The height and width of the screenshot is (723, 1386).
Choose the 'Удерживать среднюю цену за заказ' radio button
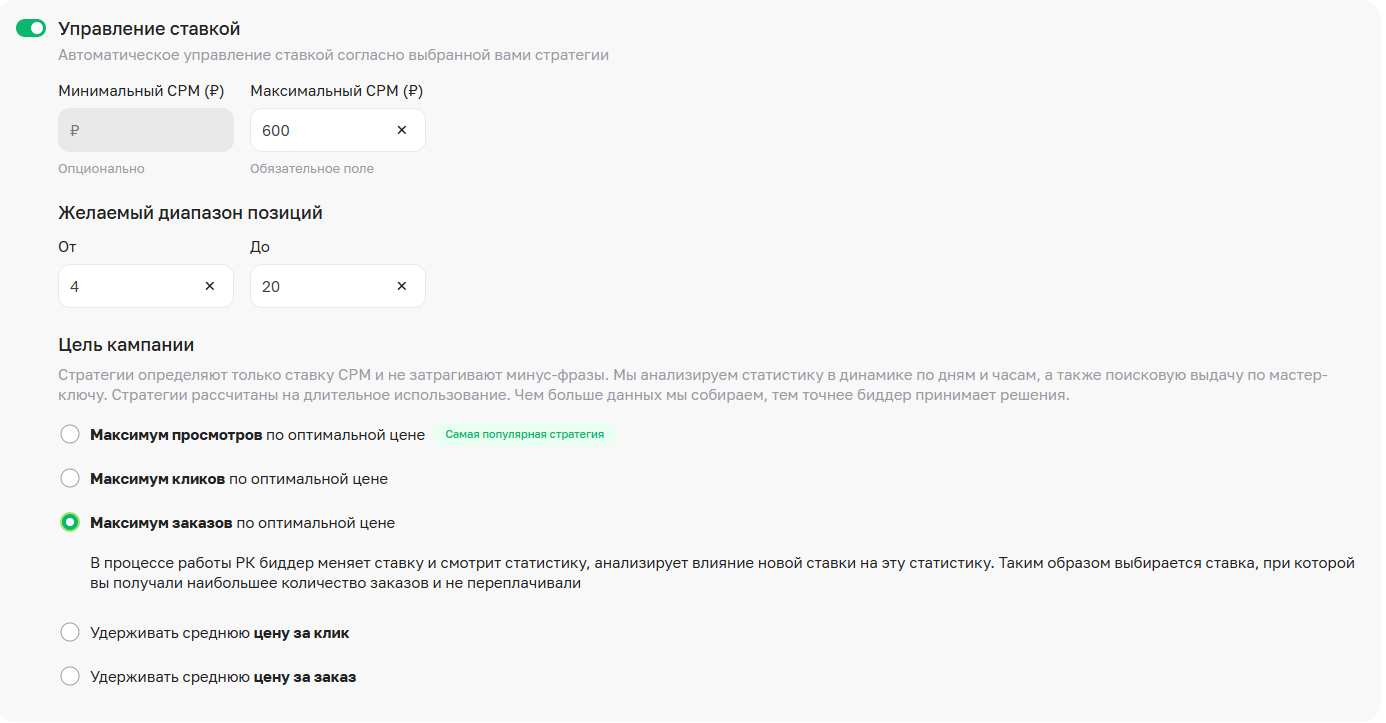(70, 676)
